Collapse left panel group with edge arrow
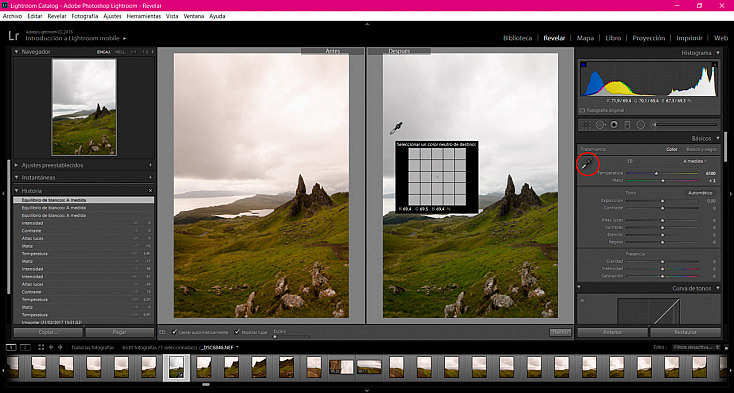The height and width of the screenshot is (393, 734). point(3,193)
